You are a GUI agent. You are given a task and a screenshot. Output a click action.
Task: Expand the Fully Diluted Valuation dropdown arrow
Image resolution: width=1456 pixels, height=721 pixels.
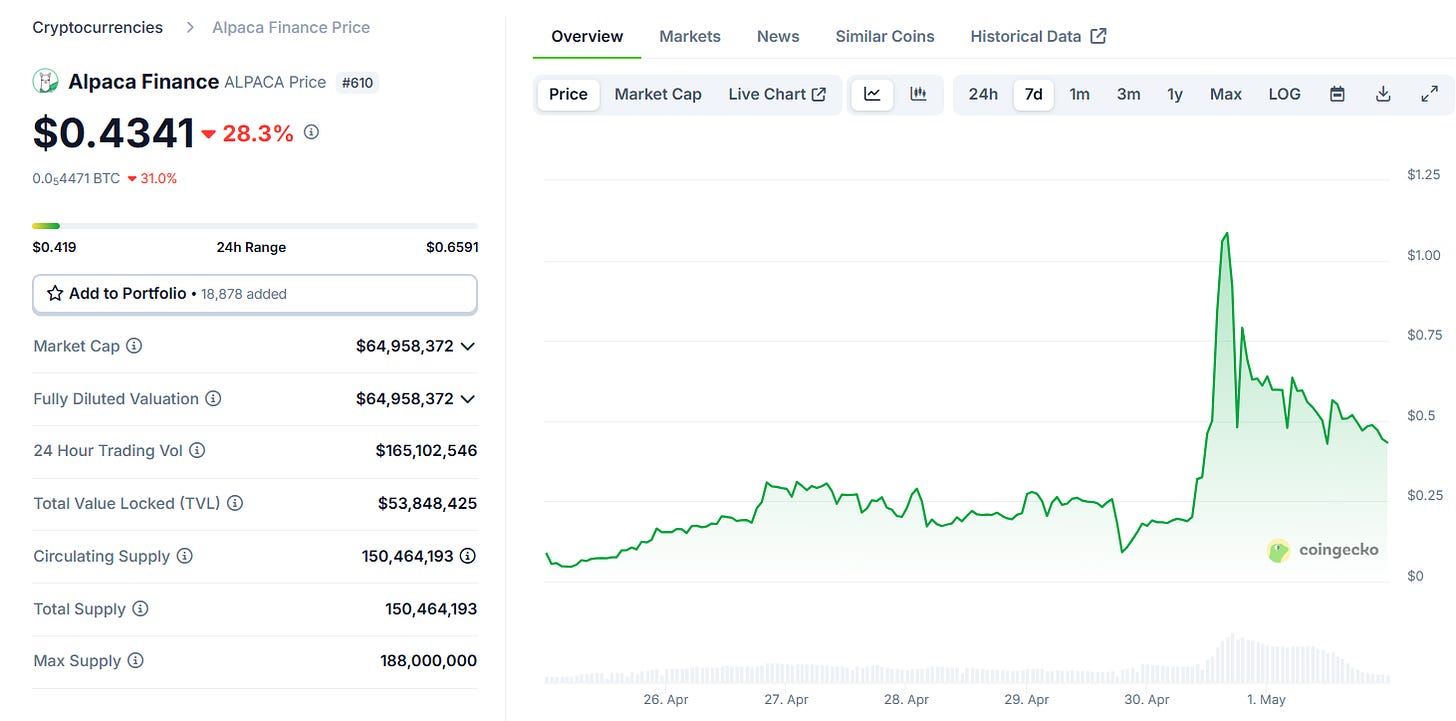(x=467, y=398)
